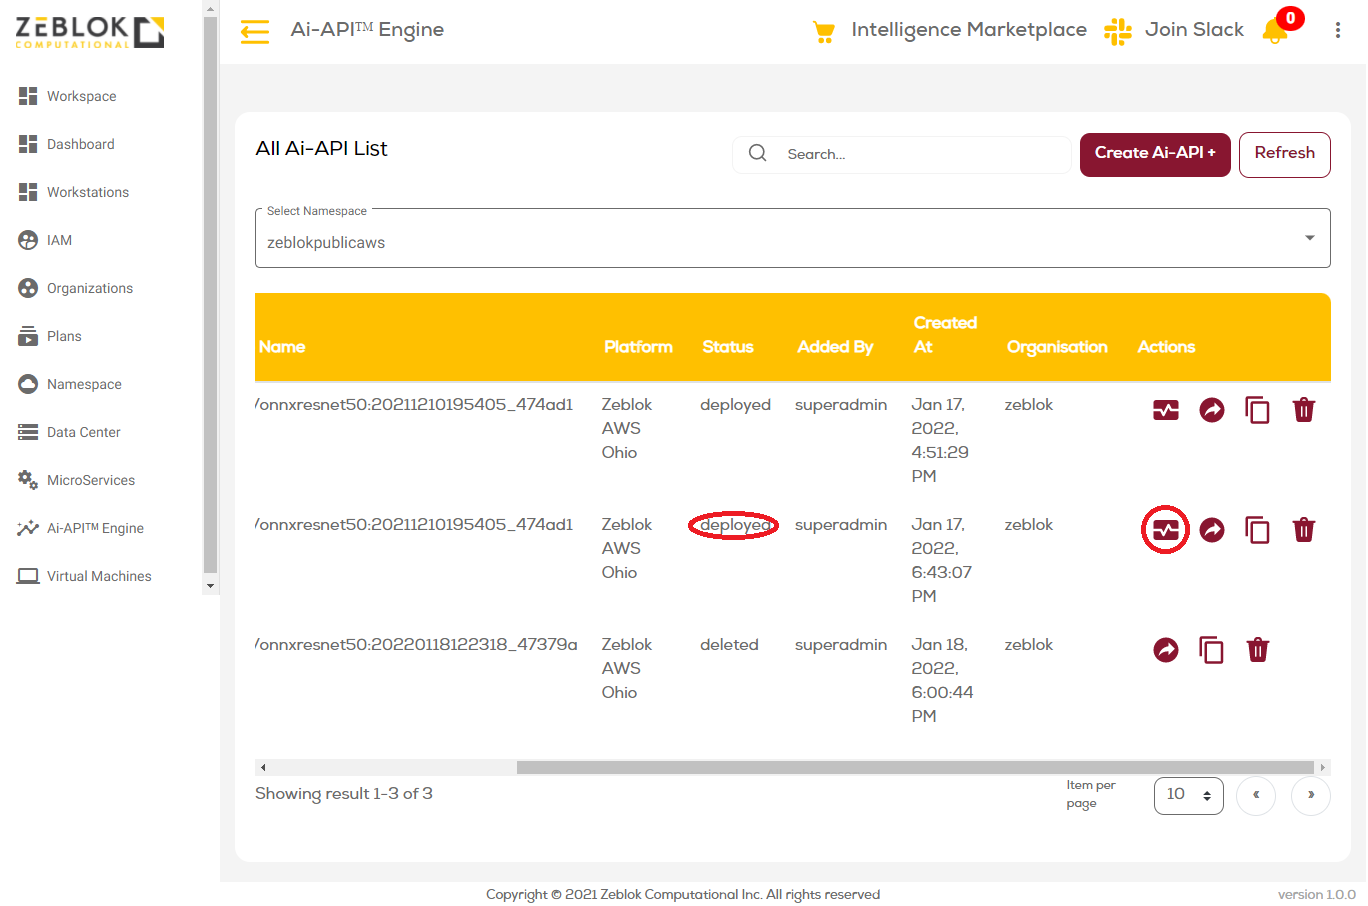The height and width of the screenshot is (906, 1368).
Task: Click the Search input field
Action: 920,154
